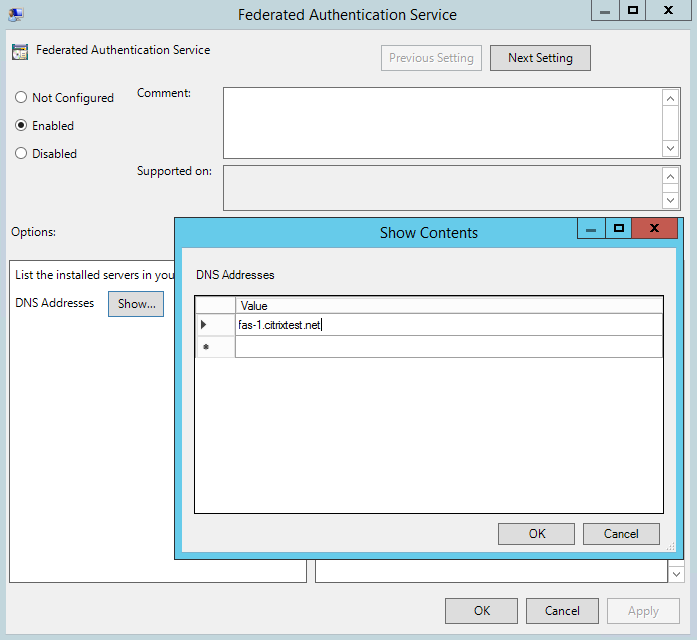This screenshot has height=640, width=697.
Task: Maximize the Show Contents dialog
Action: tap(619, 229)
